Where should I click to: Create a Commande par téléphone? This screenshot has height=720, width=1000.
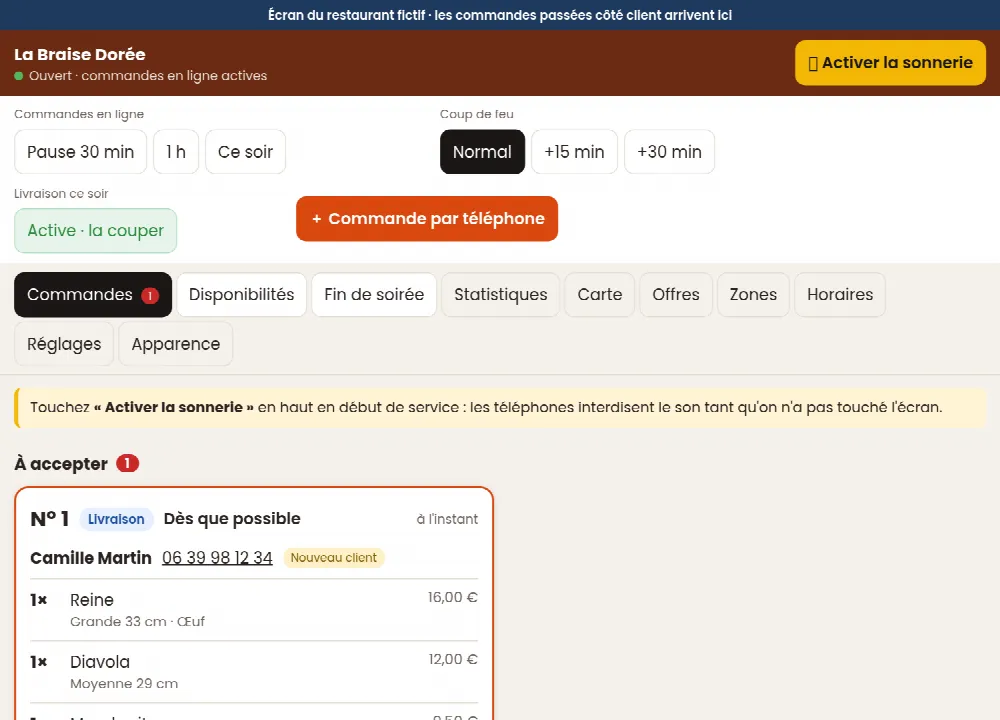427,219
